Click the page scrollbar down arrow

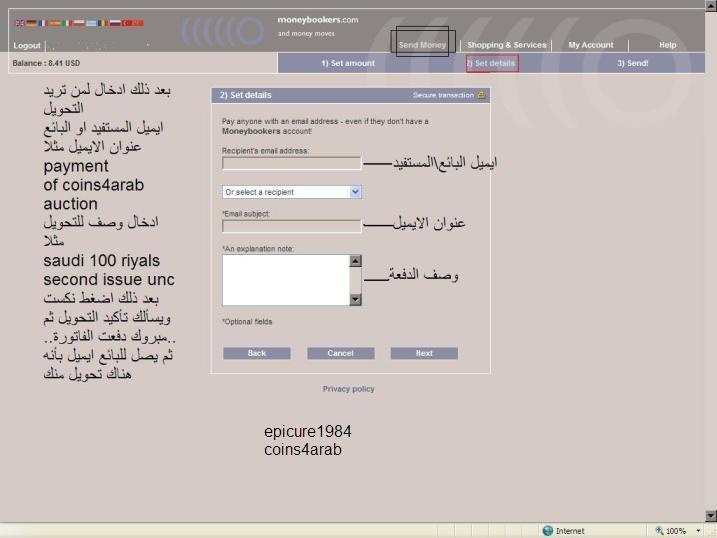coord(711,516)
